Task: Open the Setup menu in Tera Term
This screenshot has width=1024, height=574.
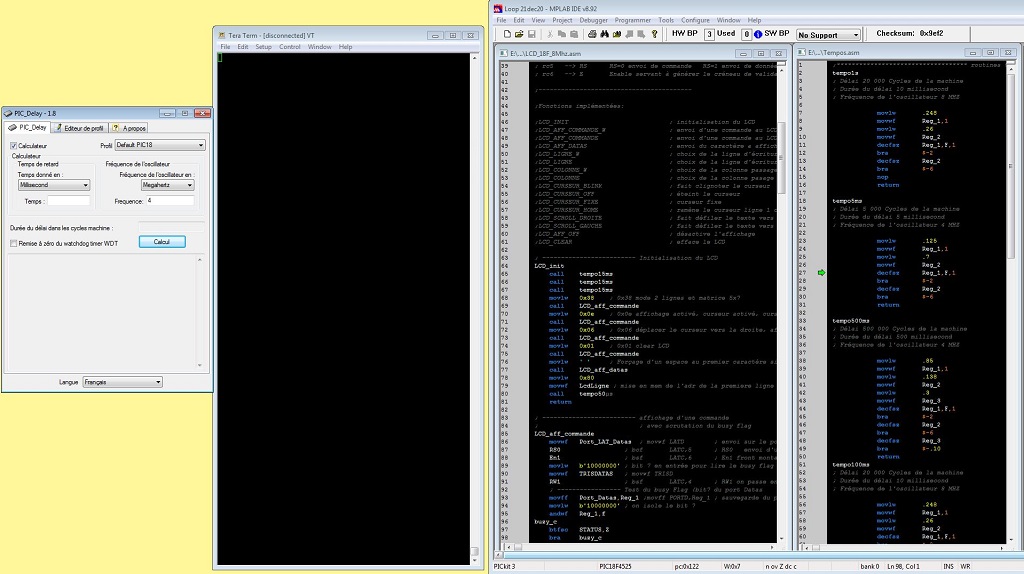Action: (x=263, y=47)
